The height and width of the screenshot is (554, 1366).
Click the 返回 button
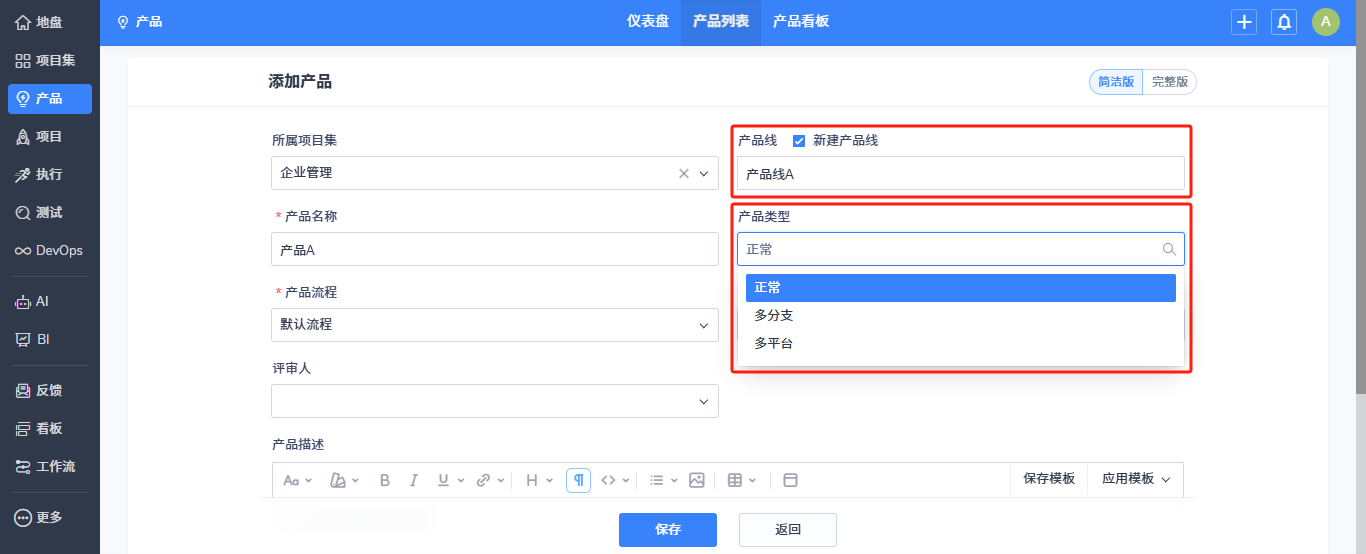tap(787, 530)
